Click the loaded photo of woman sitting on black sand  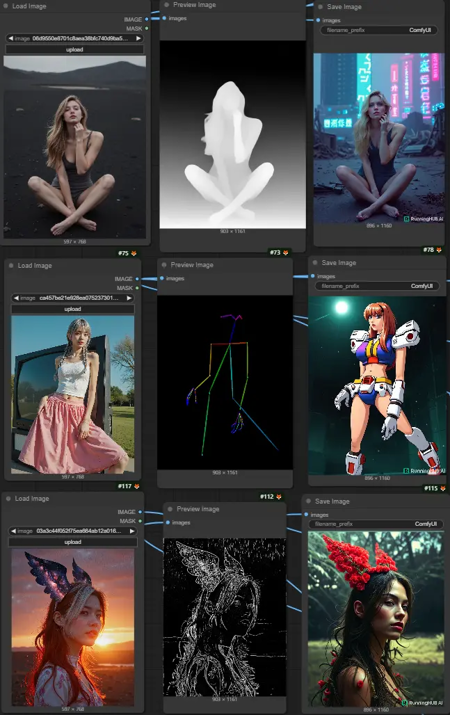[75, 147]
